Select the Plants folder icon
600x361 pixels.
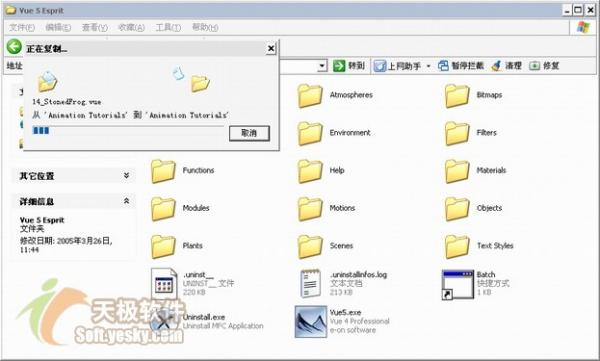tap(163, 246)
